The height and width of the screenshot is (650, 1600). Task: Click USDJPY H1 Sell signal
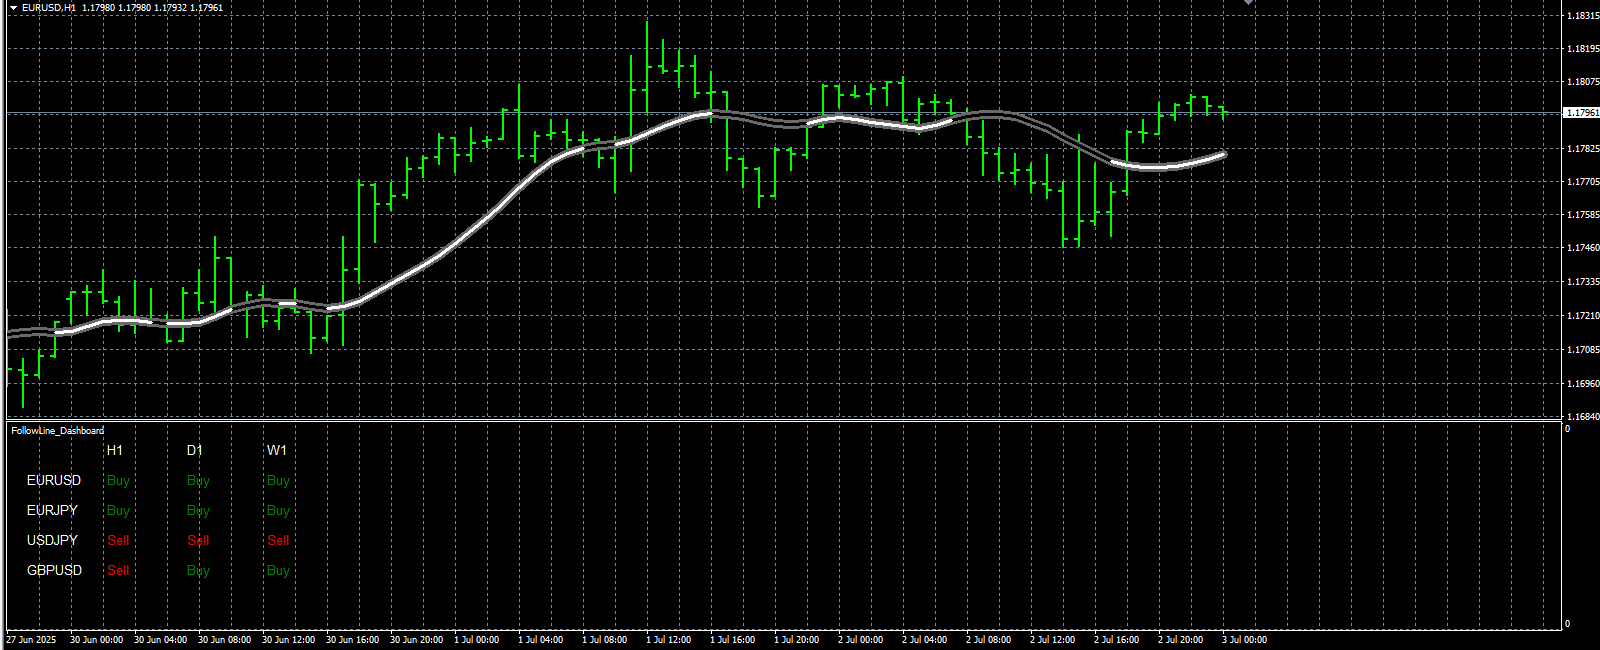point(118,540)
